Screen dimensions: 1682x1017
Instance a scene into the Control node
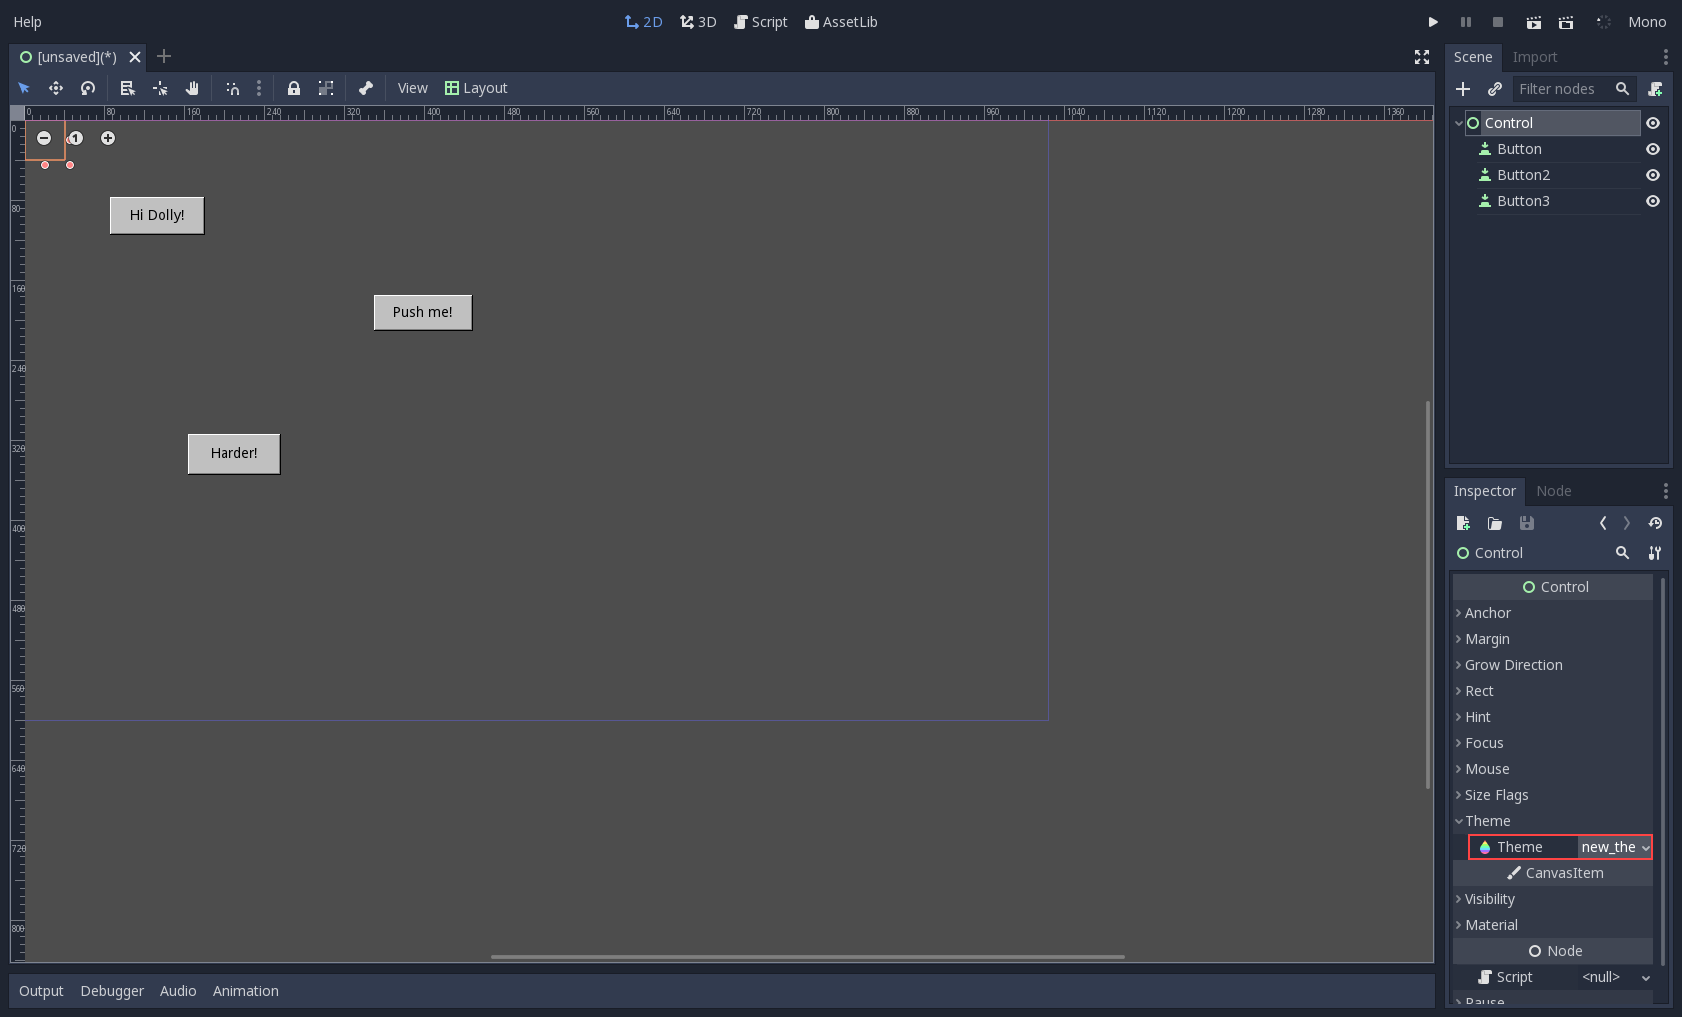pos(1495,89)
